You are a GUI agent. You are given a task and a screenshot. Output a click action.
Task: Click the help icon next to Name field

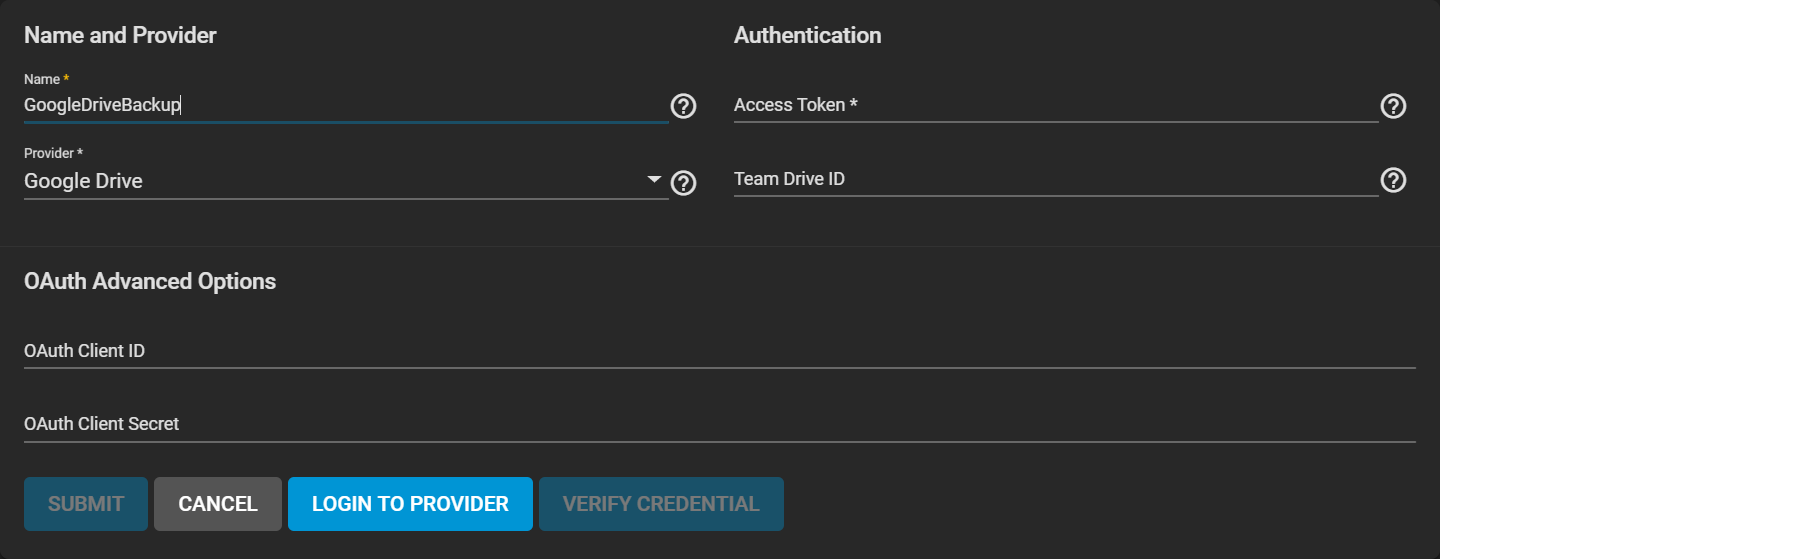click(x=683, y=106)
